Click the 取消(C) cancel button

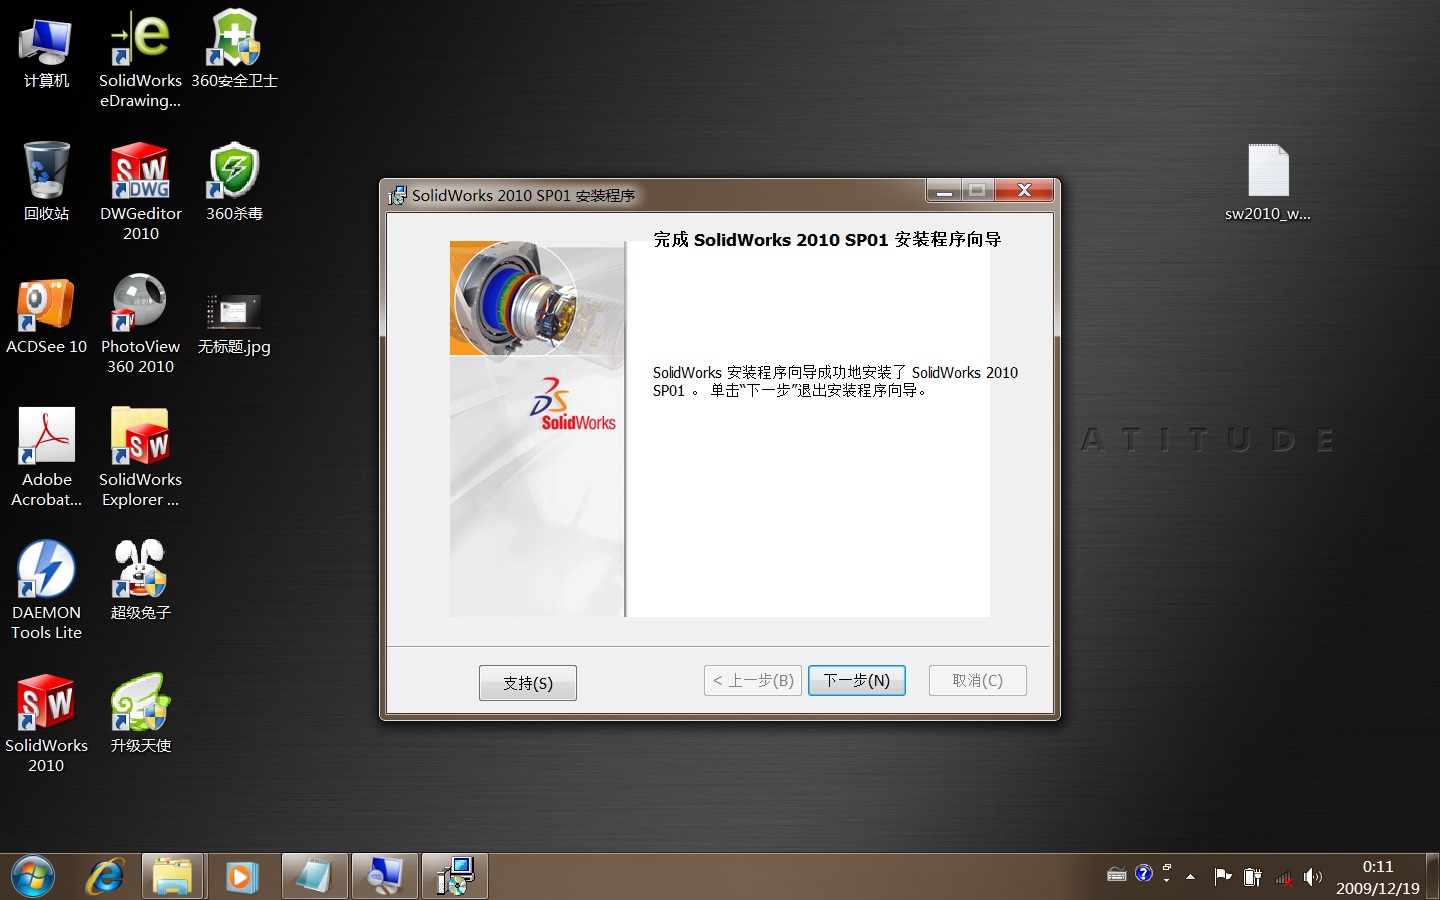[978, 680]
